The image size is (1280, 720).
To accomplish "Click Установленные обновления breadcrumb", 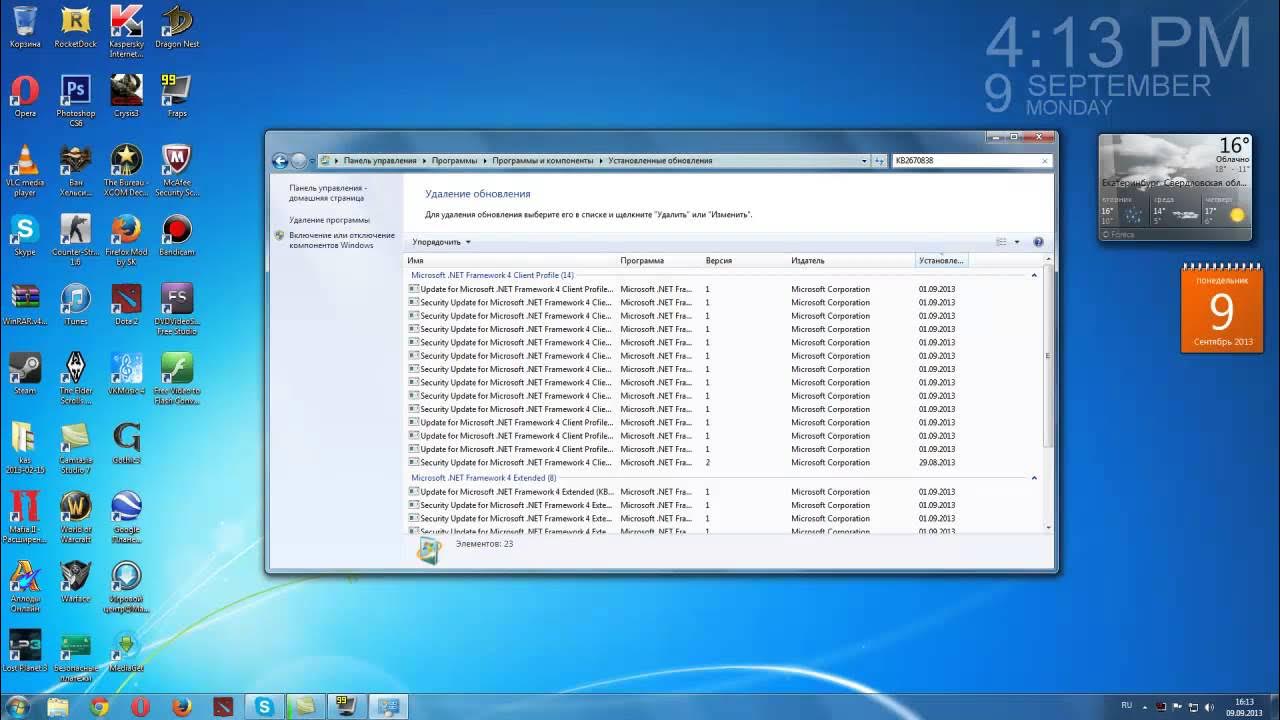I will click(x=660, y=160).
